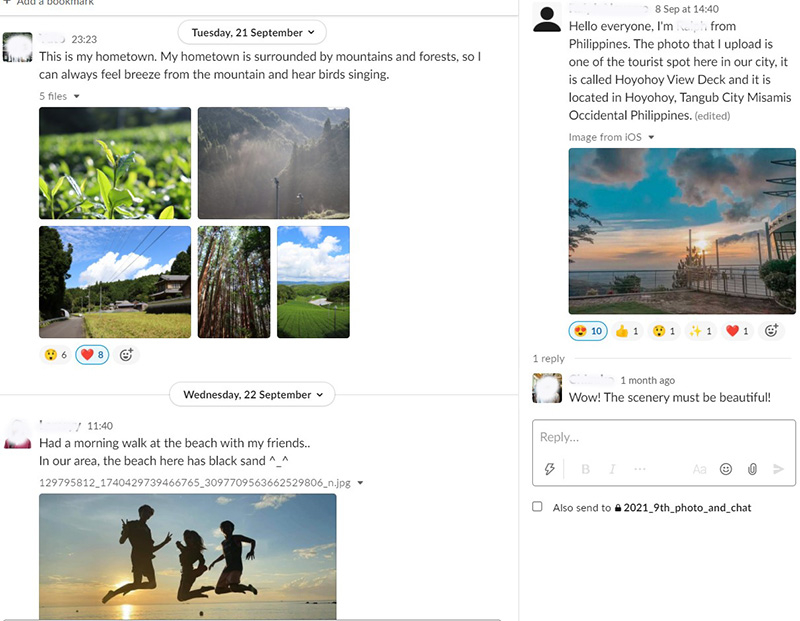Click the lightning shortcuts icon in reply box
The height and width of the screenshot is (621, 800).
(x=549, y=469)
